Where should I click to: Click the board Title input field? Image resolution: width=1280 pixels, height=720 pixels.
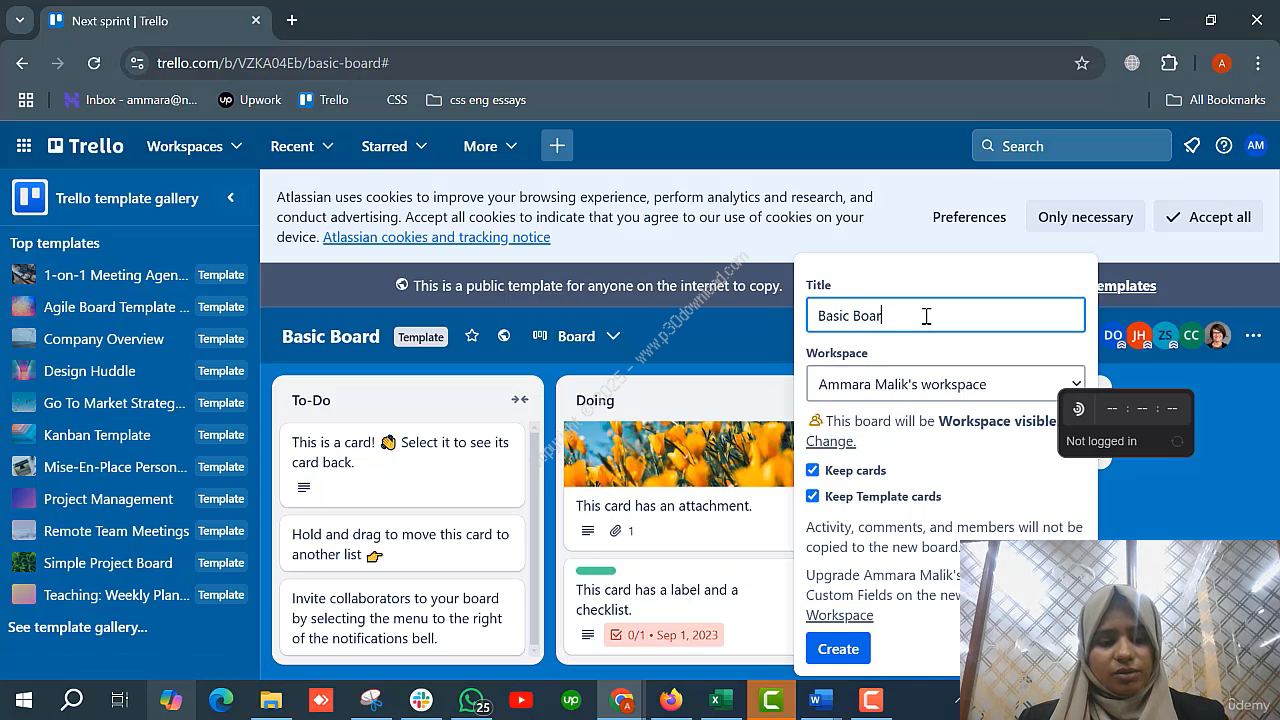[x=945, y=316]
